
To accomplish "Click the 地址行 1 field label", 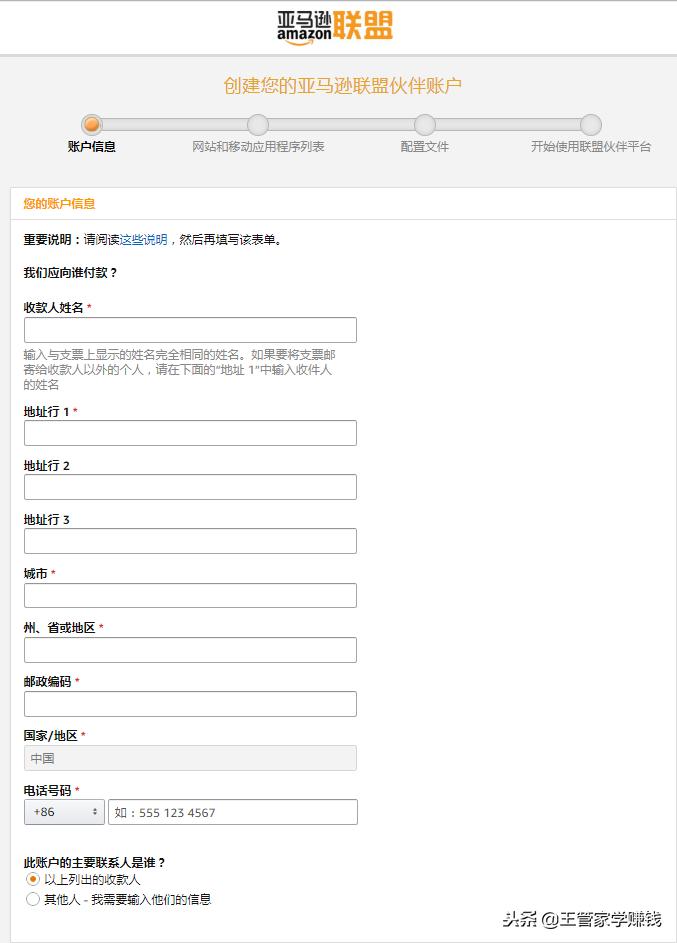I will pyautogui.click(x=46, y=411).
